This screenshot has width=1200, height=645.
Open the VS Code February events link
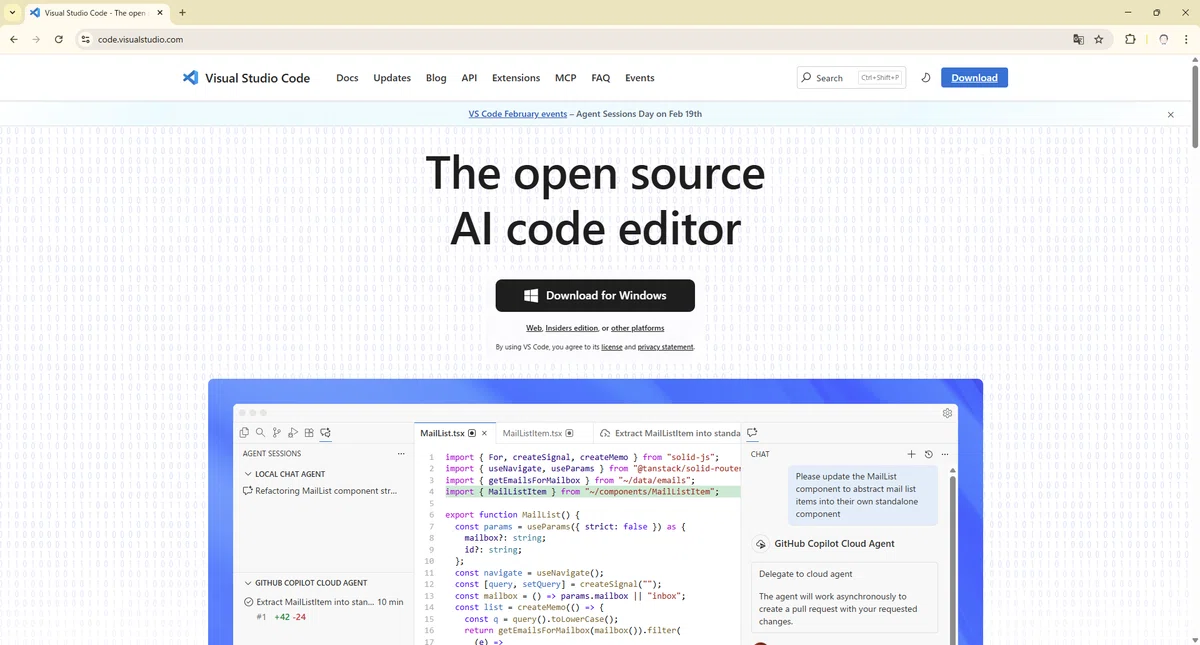(518, 114)
